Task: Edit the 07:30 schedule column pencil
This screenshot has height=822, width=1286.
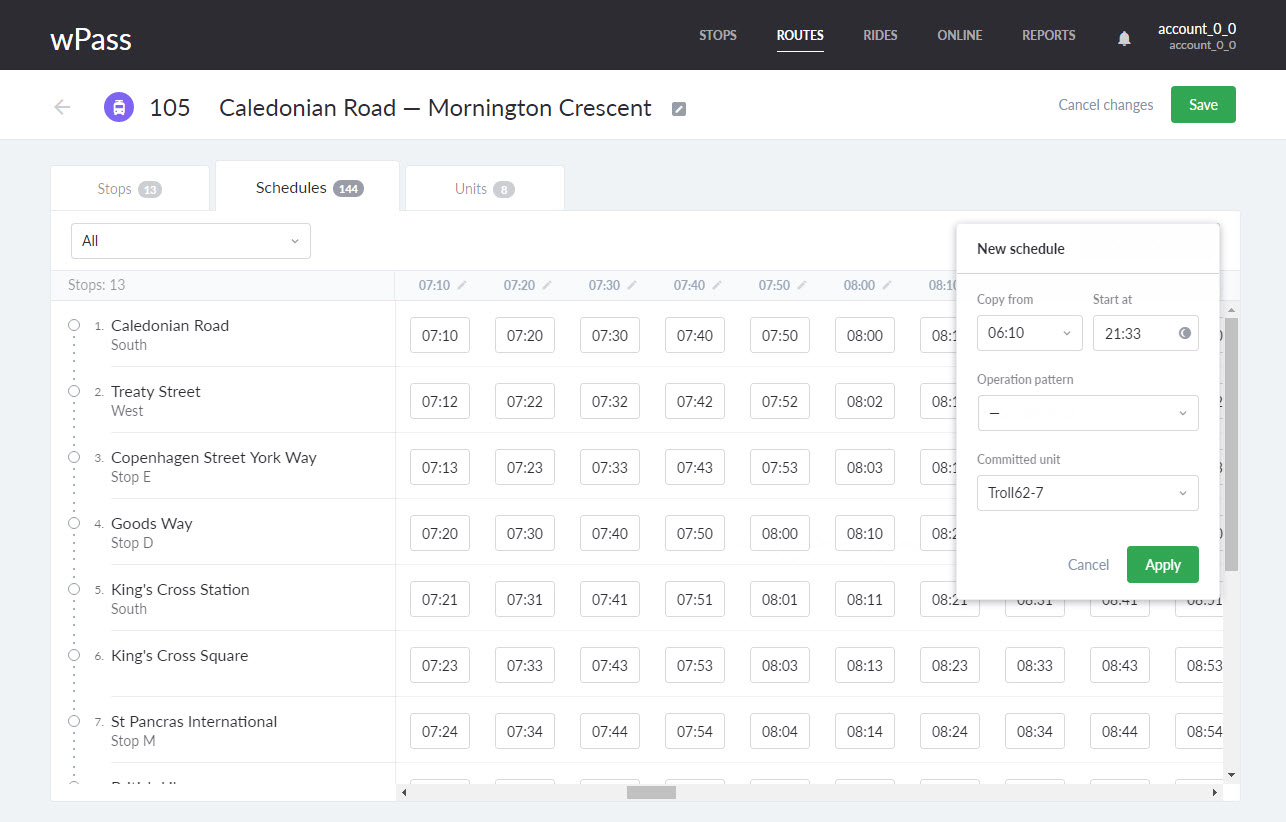Action: coord(632,286)
